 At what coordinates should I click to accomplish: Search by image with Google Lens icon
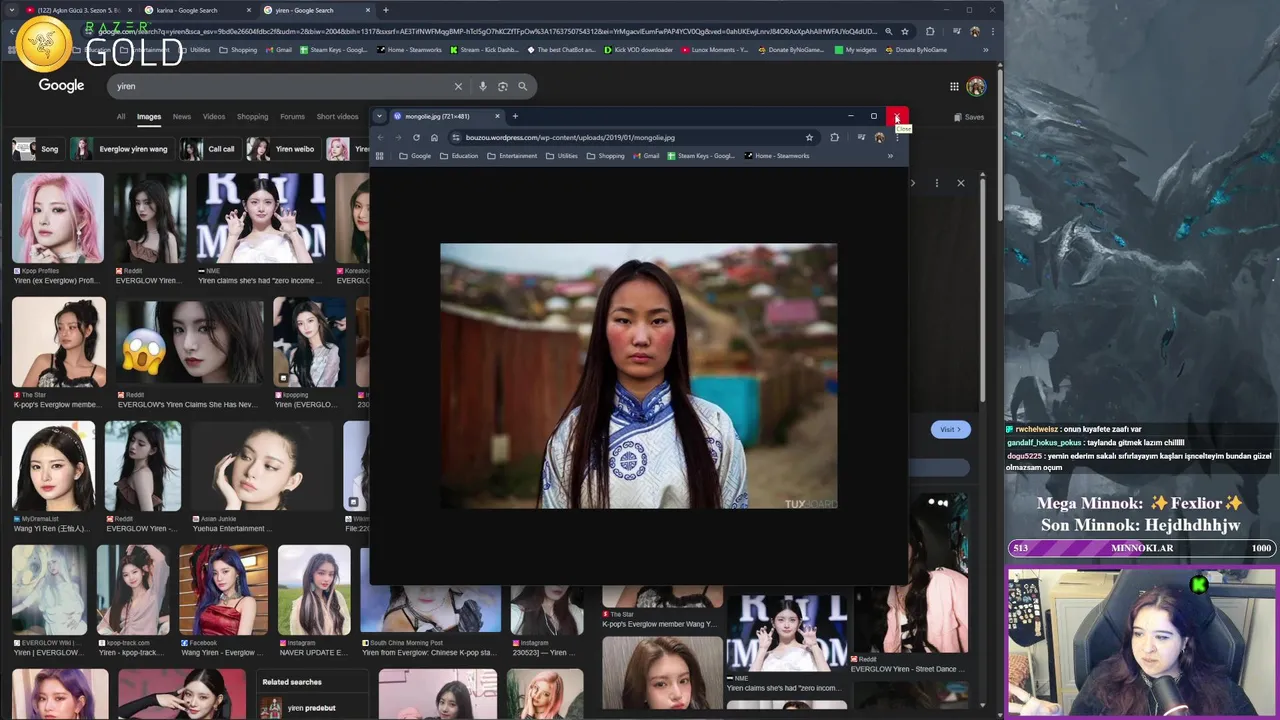(502, 86)
